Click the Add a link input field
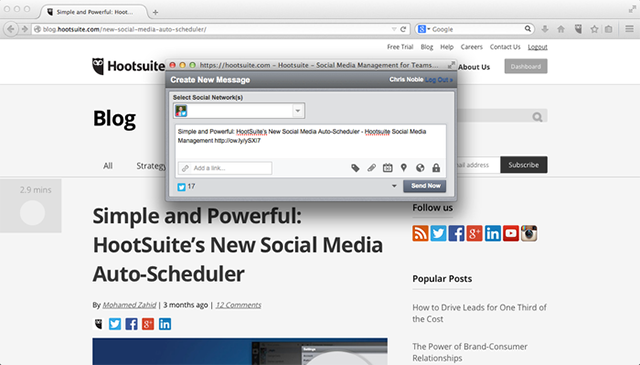This screenshot has height=365, width=640. pos(225,168)
